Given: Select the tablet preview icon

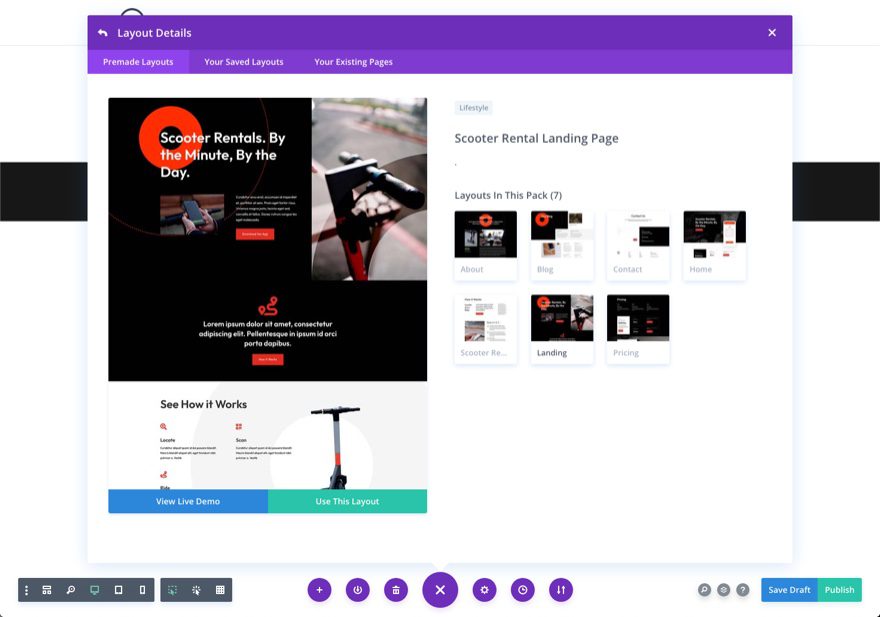Looking at the screenshot, I should [x=118, y=590].
